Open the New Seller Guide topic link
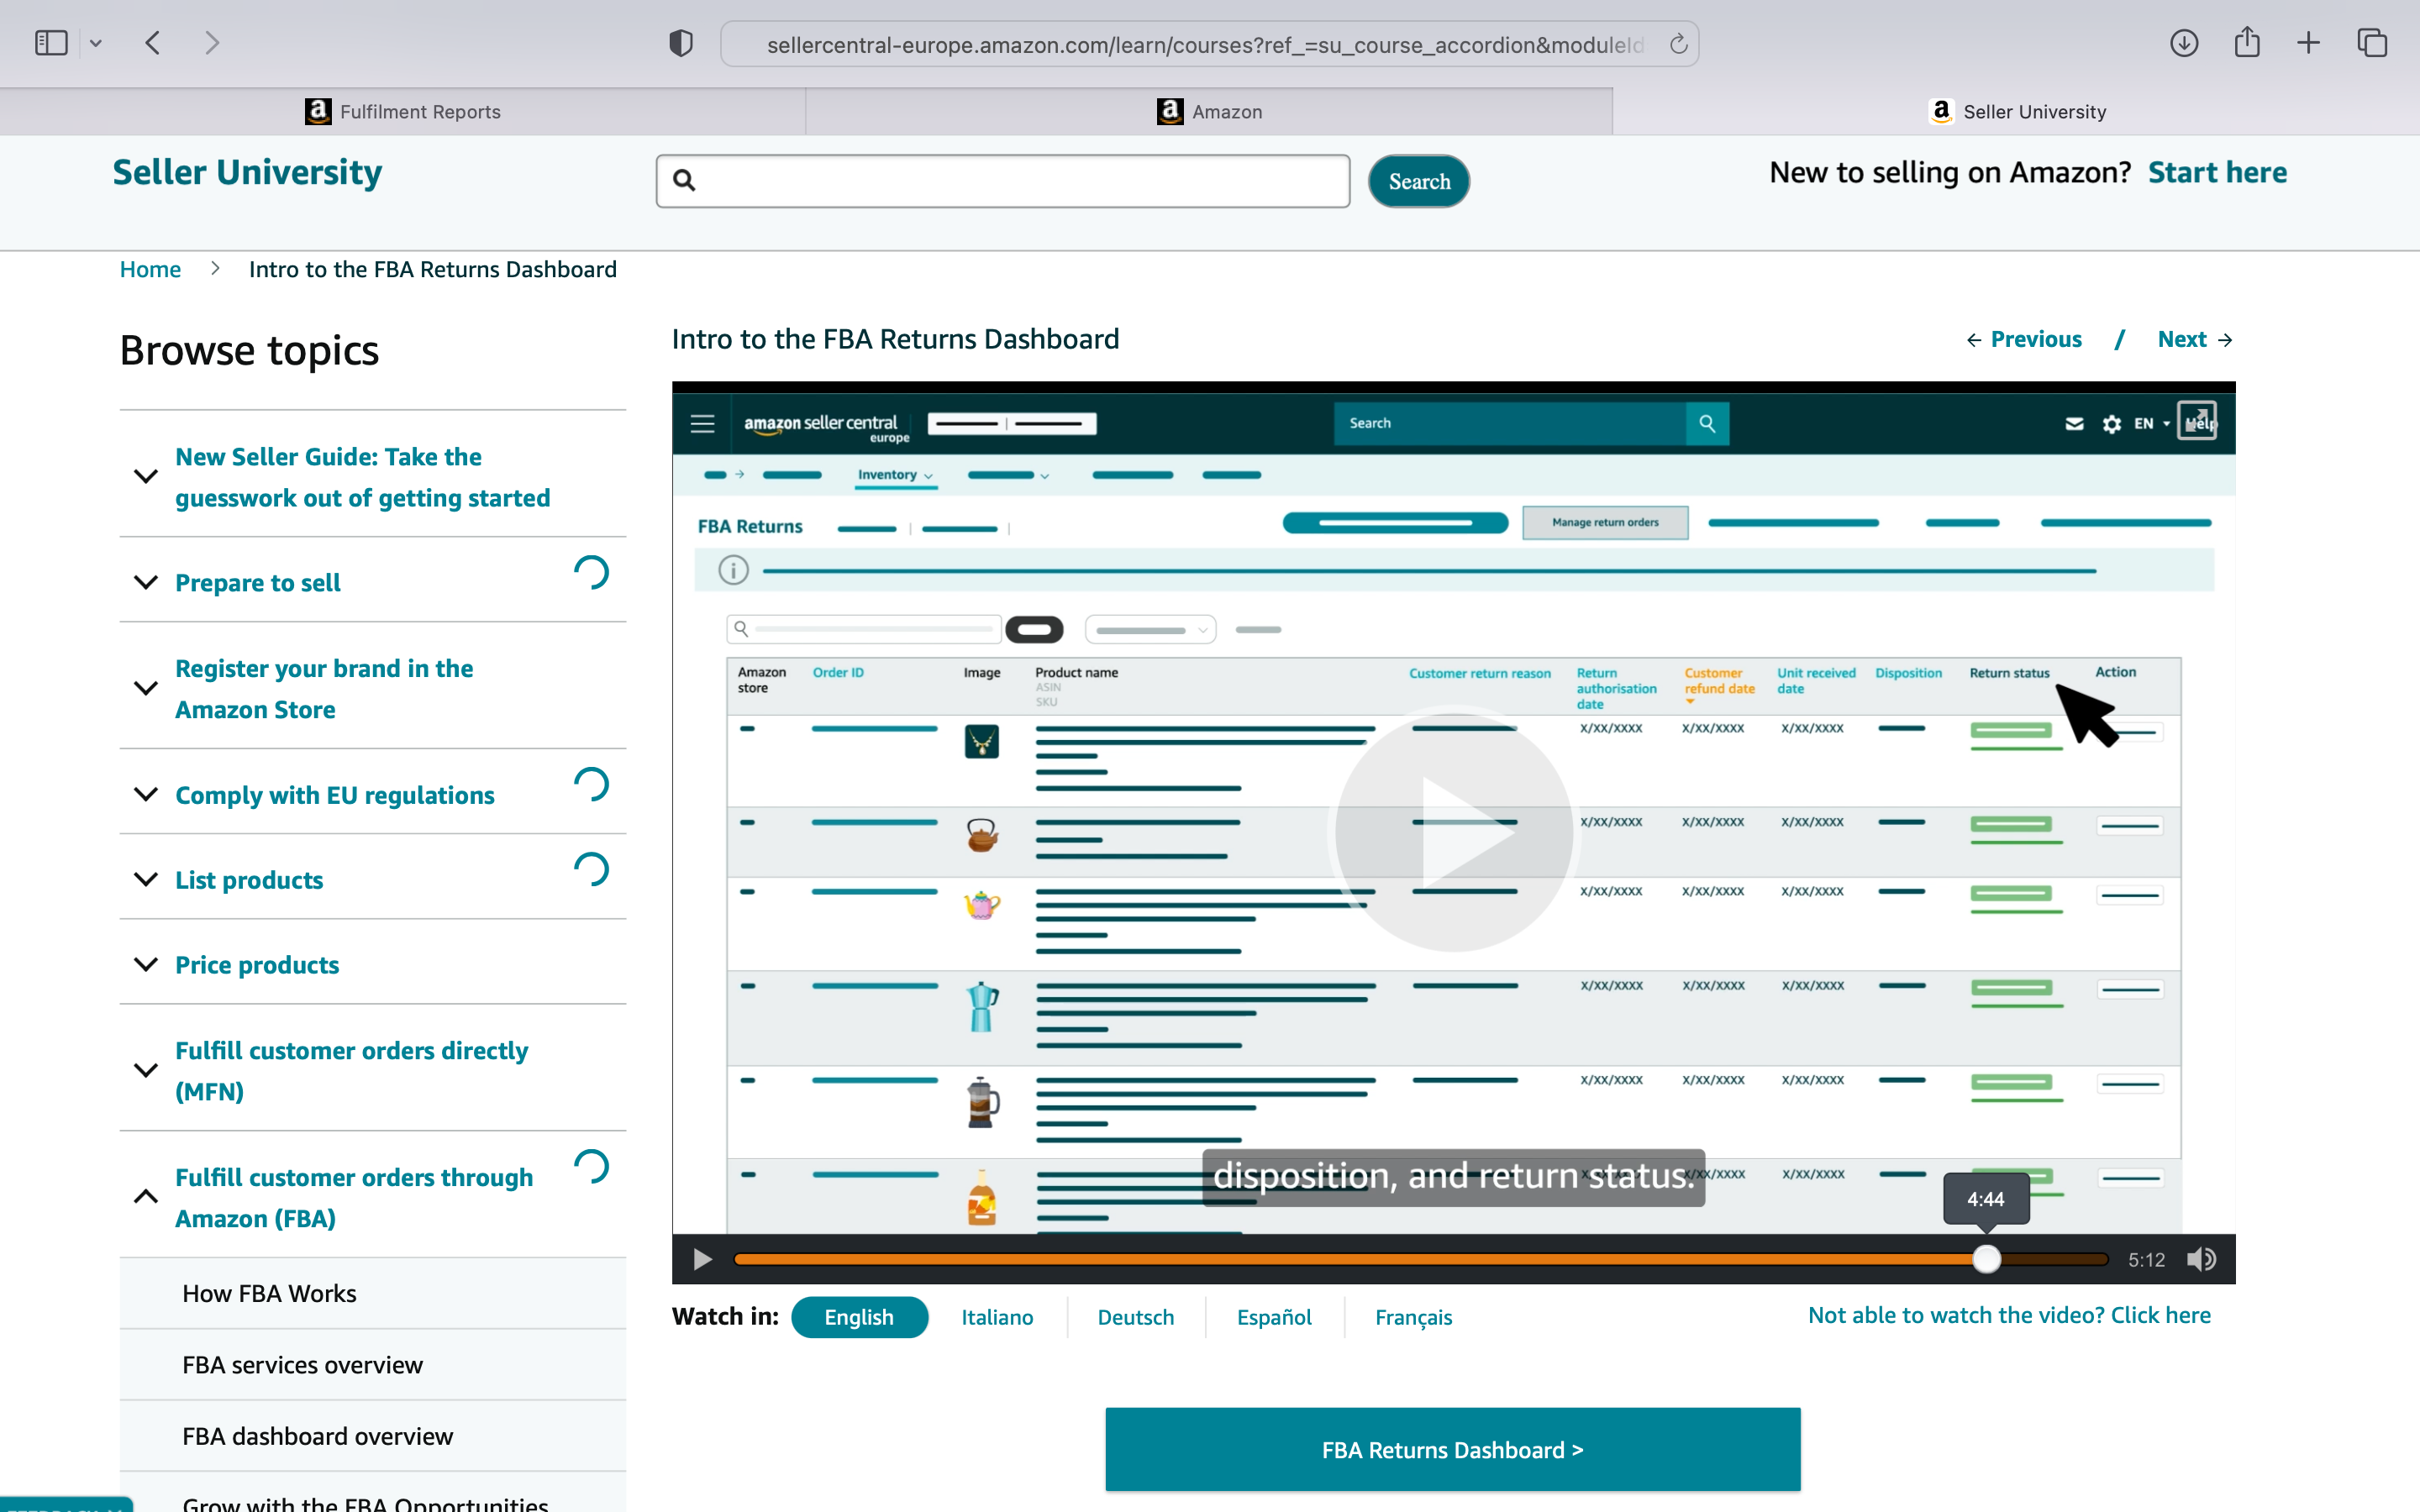This screenshot has width=2420, height=1512. pos(362,477)
